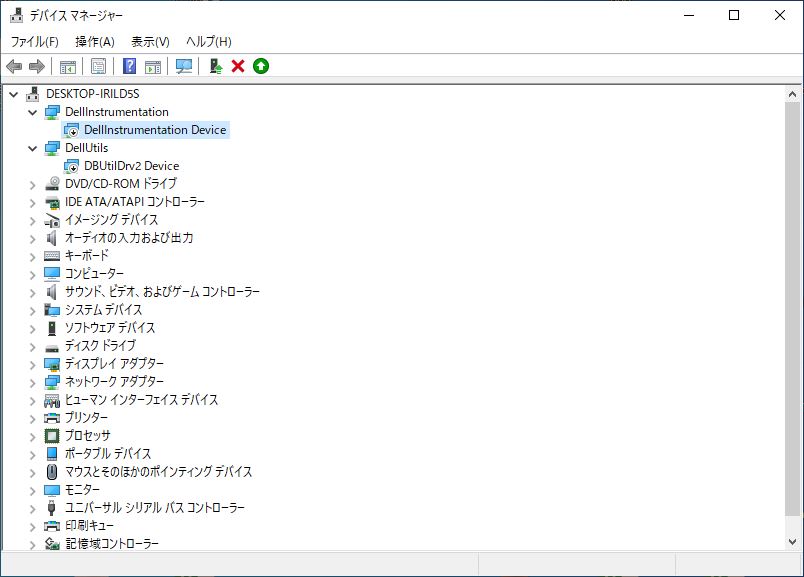
Task: Select the プロセッサ category
Action: pyautogui.click(x=89, y=435)
